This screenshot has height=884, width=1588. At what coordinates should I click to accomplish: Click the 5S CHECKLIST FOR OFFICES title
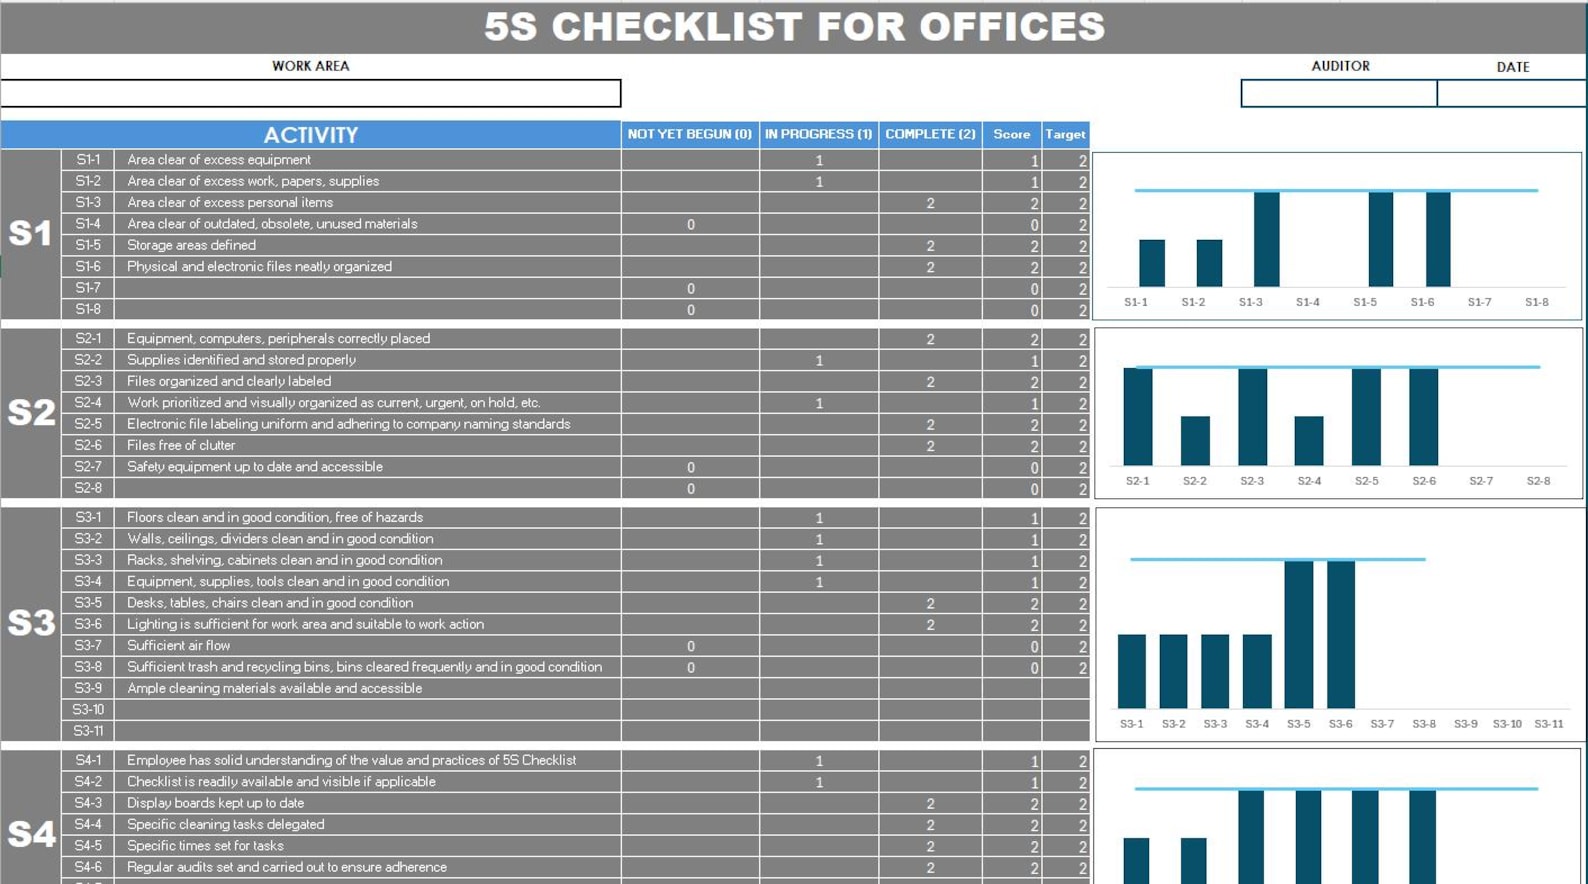tap(795, 27)
